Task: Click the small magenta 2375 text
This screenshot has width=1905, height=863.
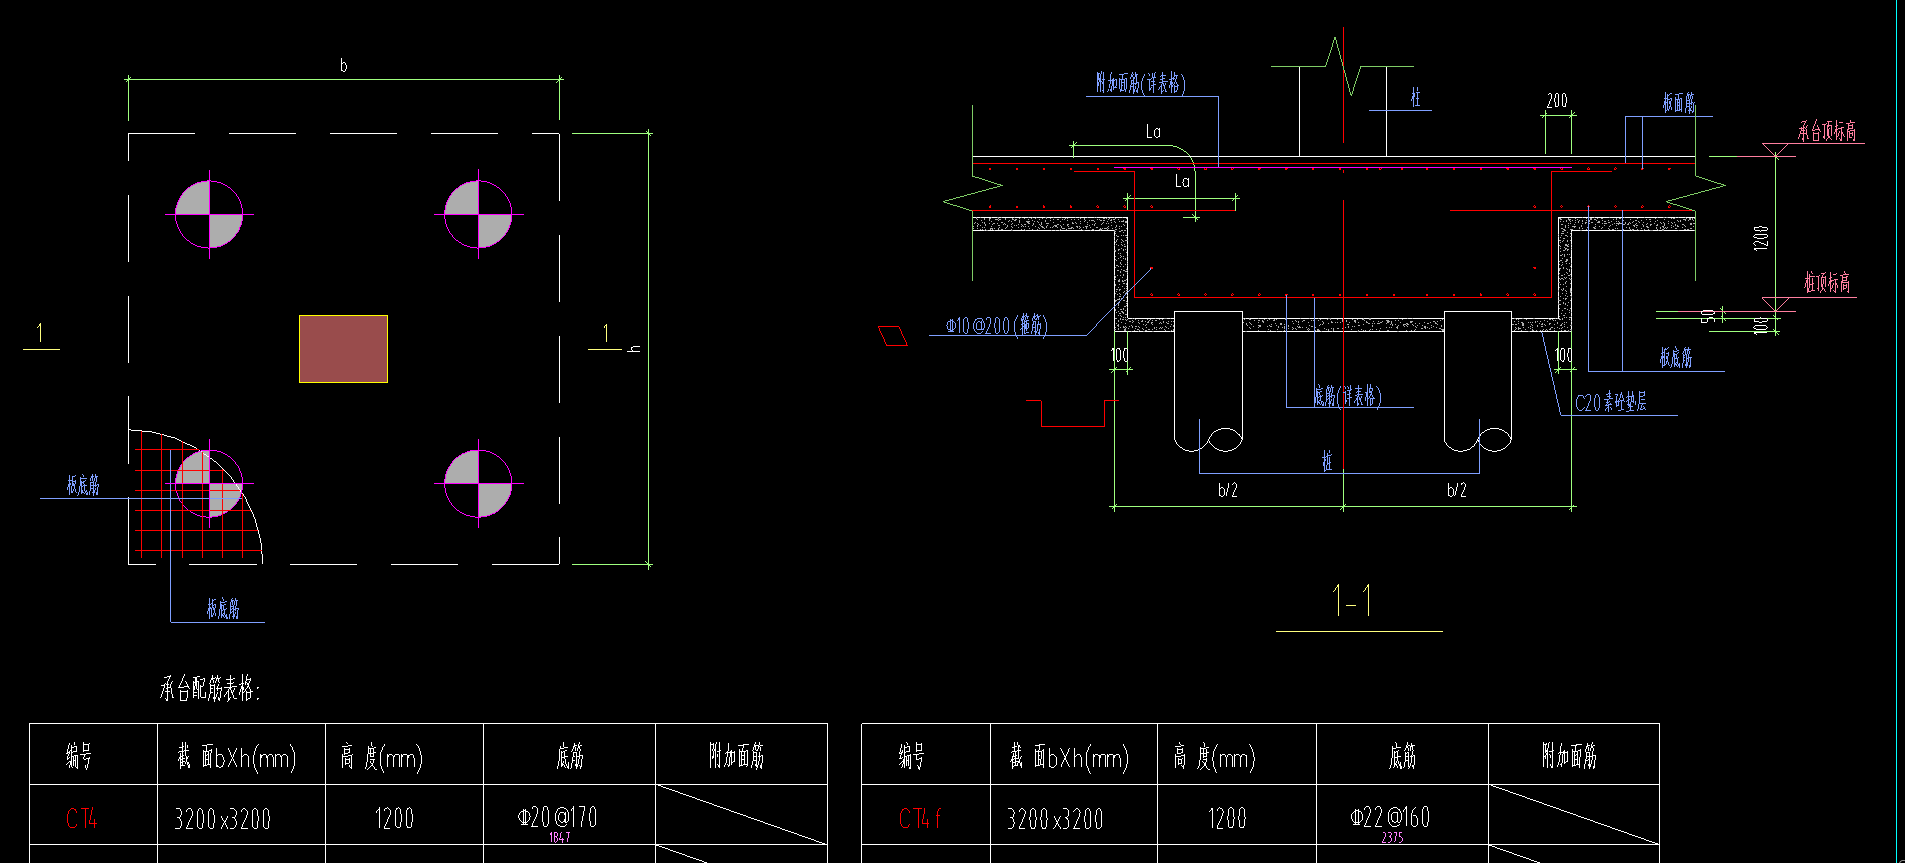Action: pyautogui.click(x=1392, y=838)
